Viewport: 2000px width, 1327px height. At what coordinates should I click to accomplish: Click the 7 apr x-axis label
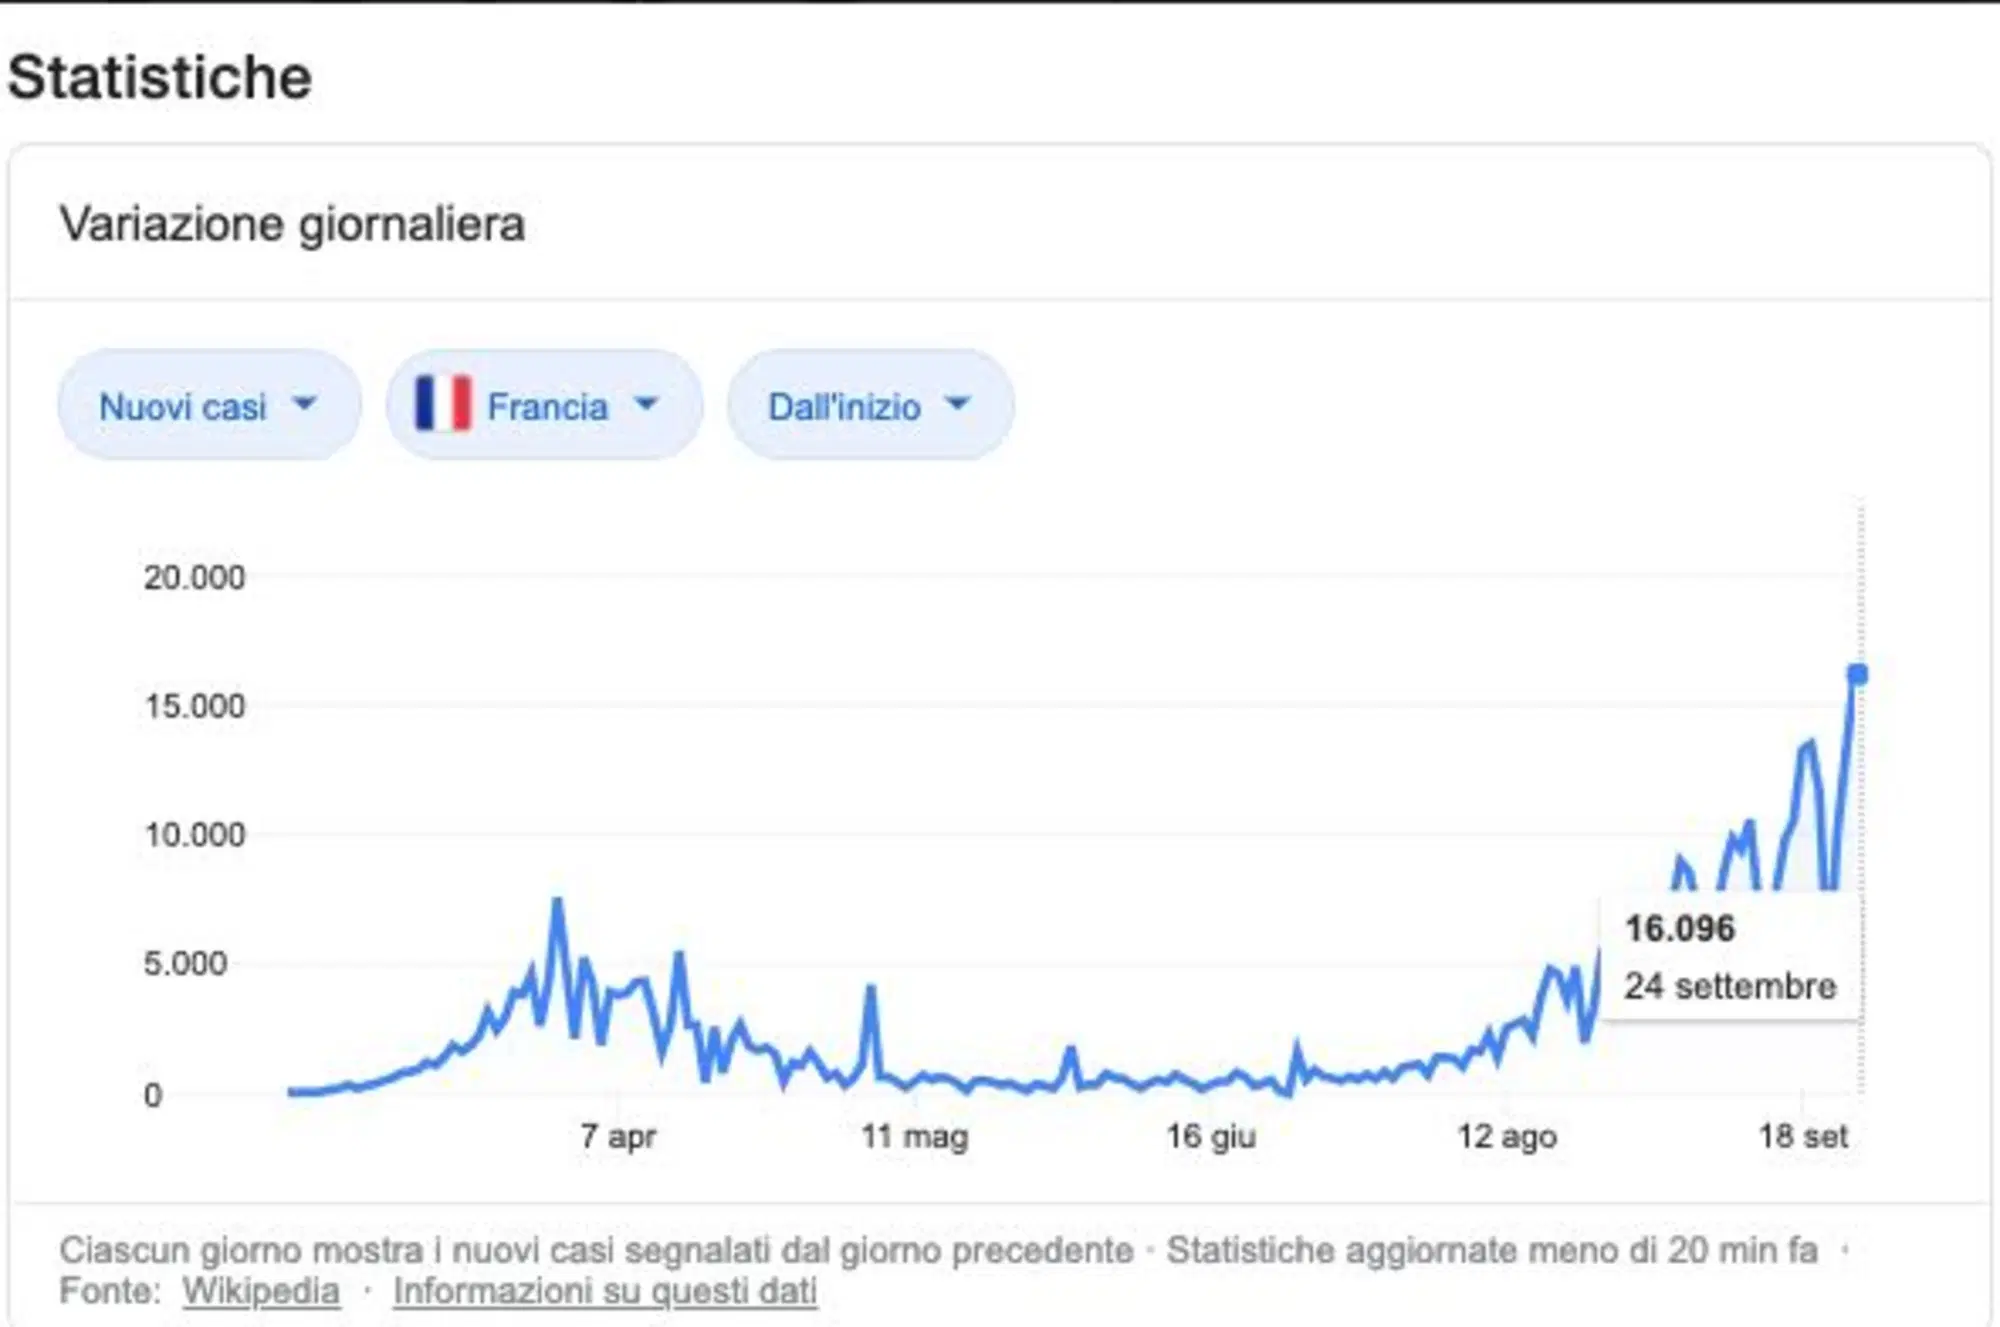618,1136
